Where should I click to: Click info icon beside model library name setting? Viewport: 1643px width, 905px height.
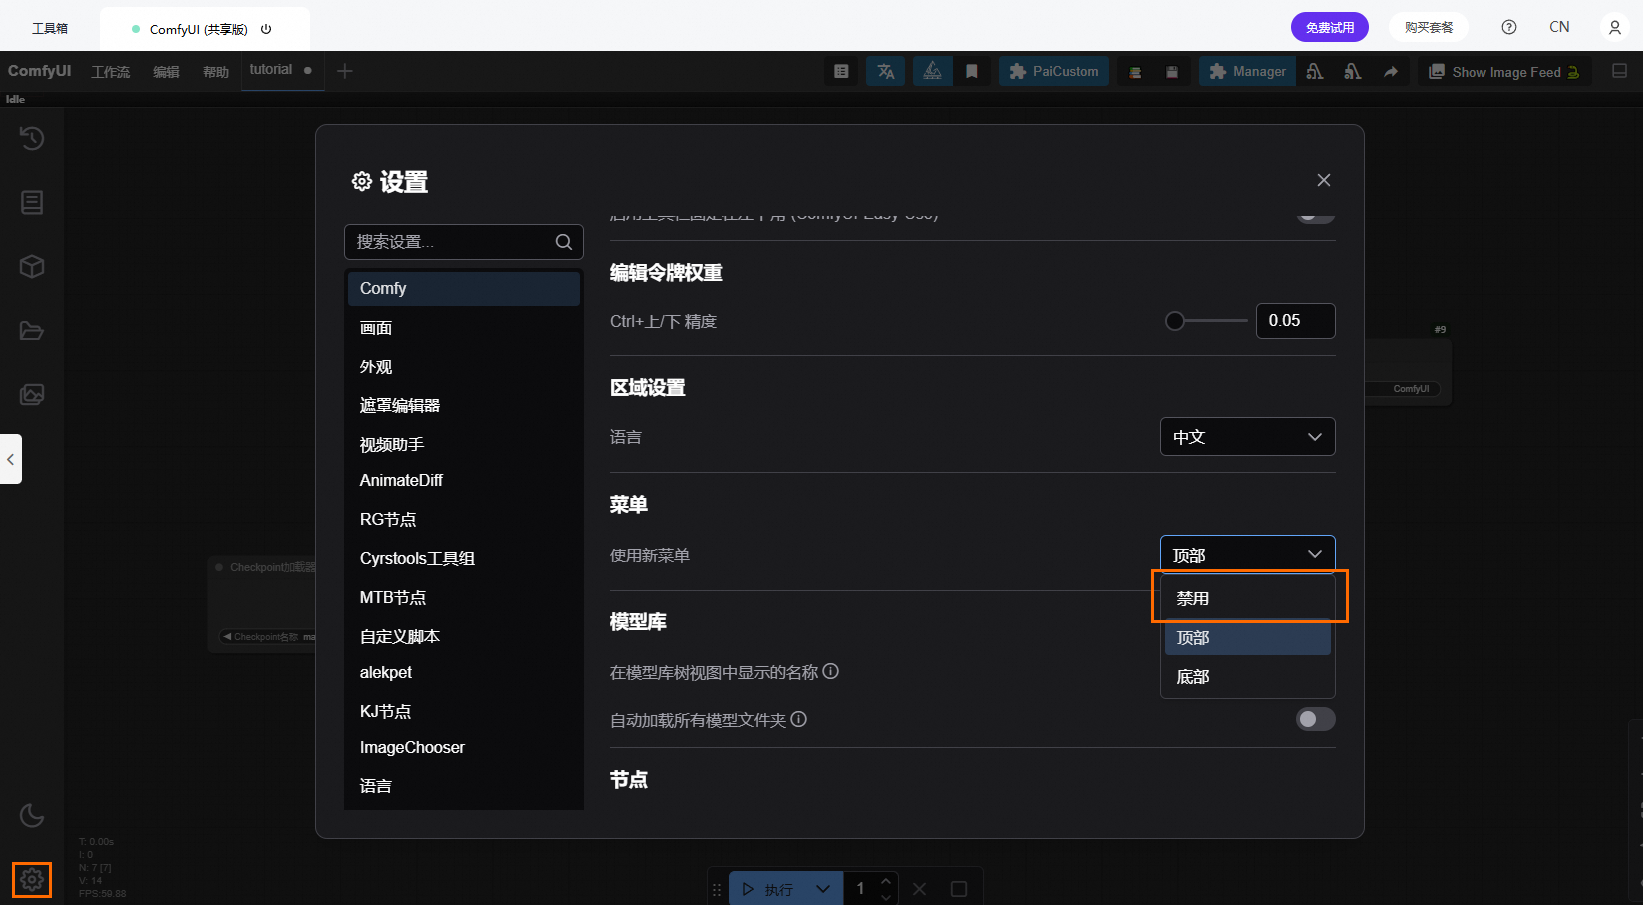pyautogui.click(x=831, y=671)
